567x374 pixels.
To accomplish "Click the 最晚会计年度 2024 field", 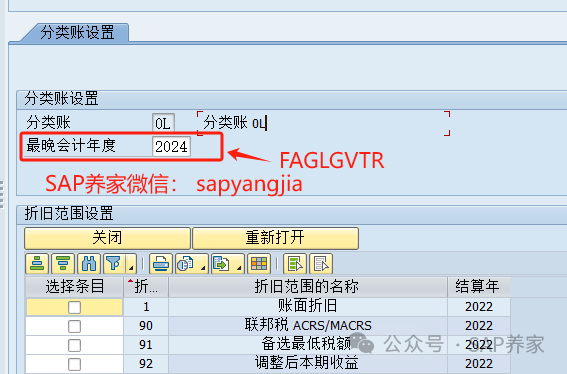I will point(171,146).
